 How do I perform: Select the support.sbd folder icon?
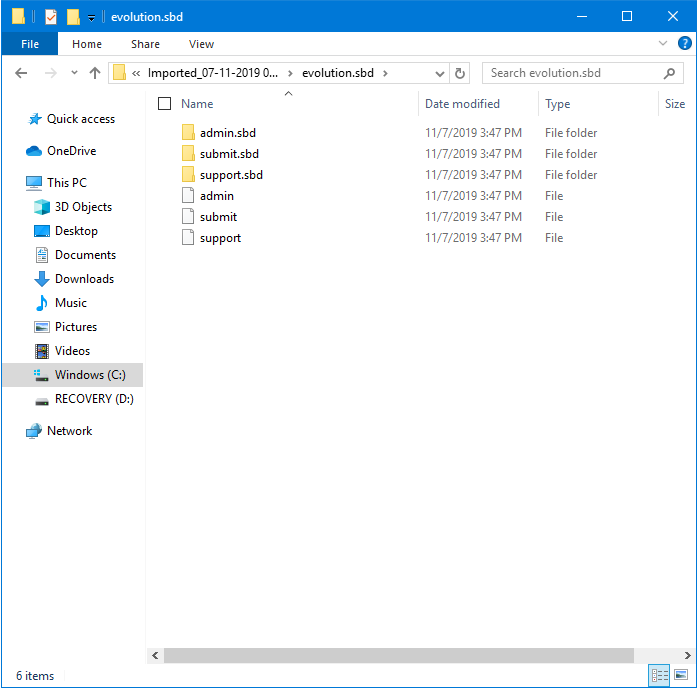point(188,174)
